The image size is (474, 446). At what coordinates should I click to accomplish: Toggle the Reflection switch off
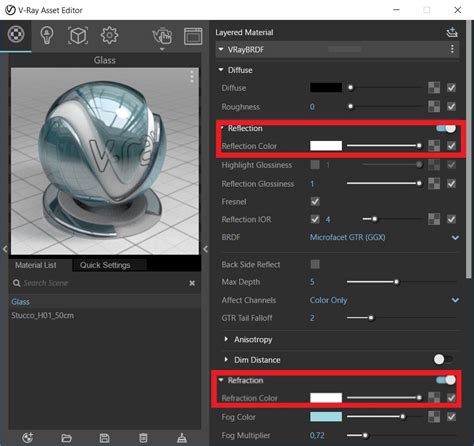446,128
